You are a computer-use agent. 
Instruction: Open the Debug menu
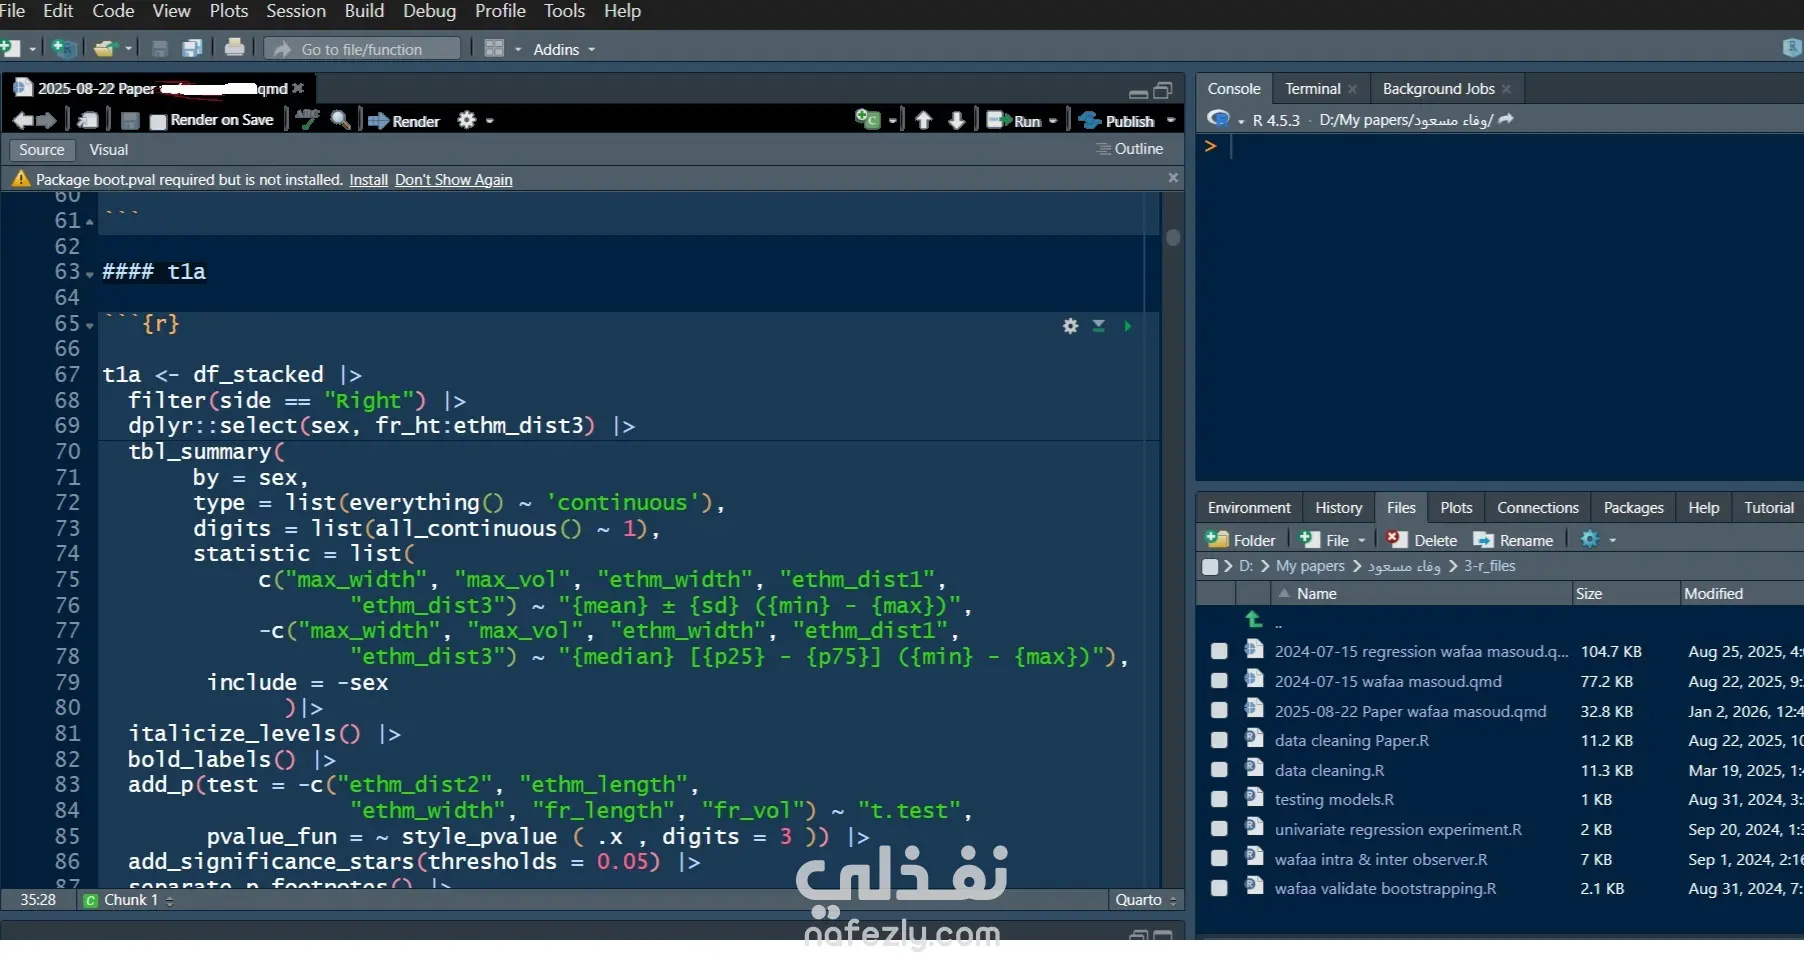429,11
